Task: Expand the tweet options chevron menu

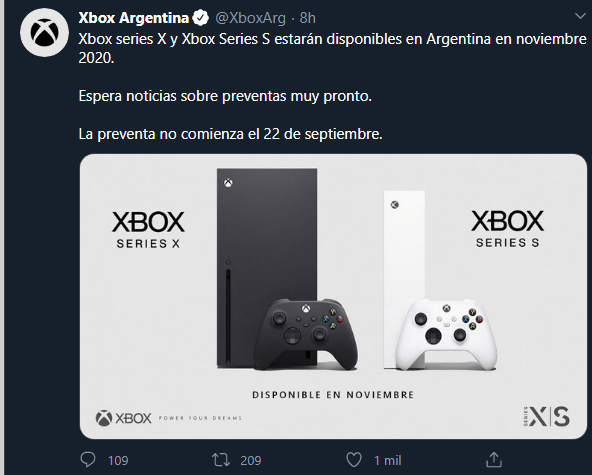Action: pos(580,16)
